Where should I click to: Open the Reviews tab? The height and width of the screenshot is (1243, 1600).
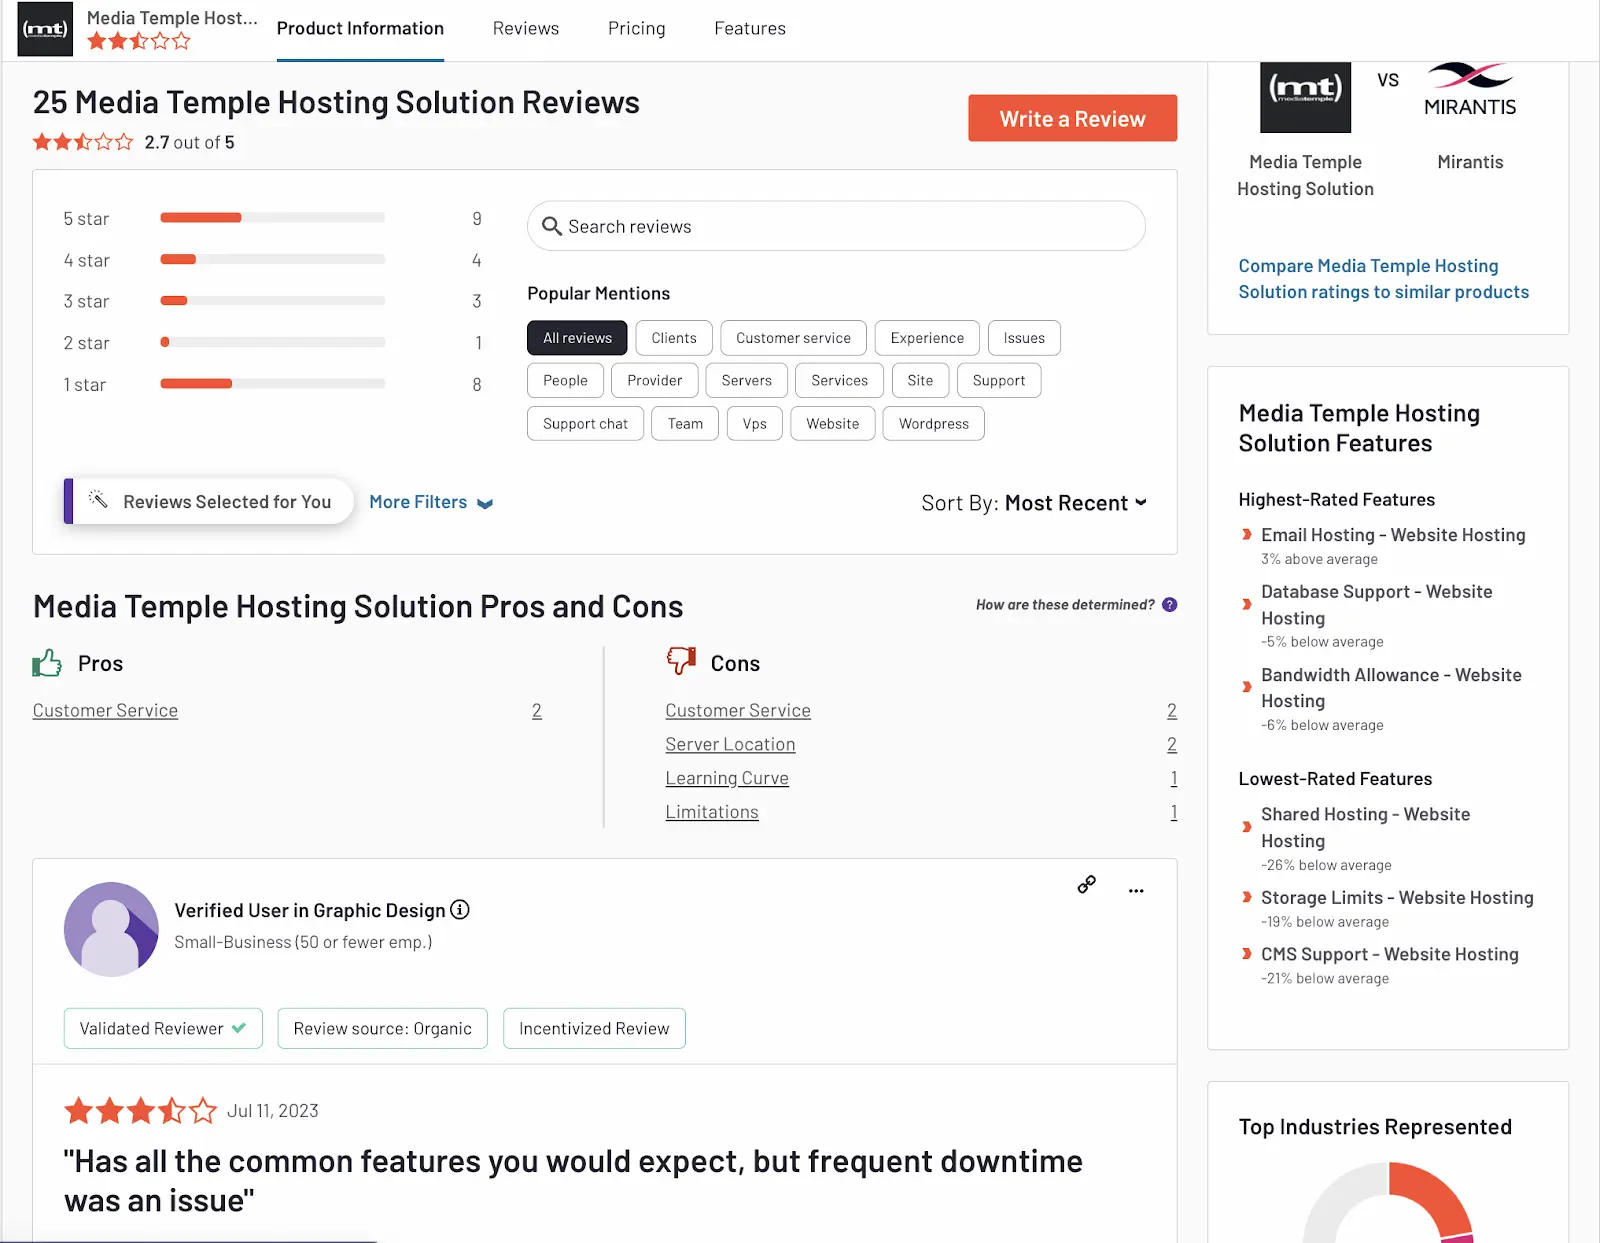[x=526, y=29]
